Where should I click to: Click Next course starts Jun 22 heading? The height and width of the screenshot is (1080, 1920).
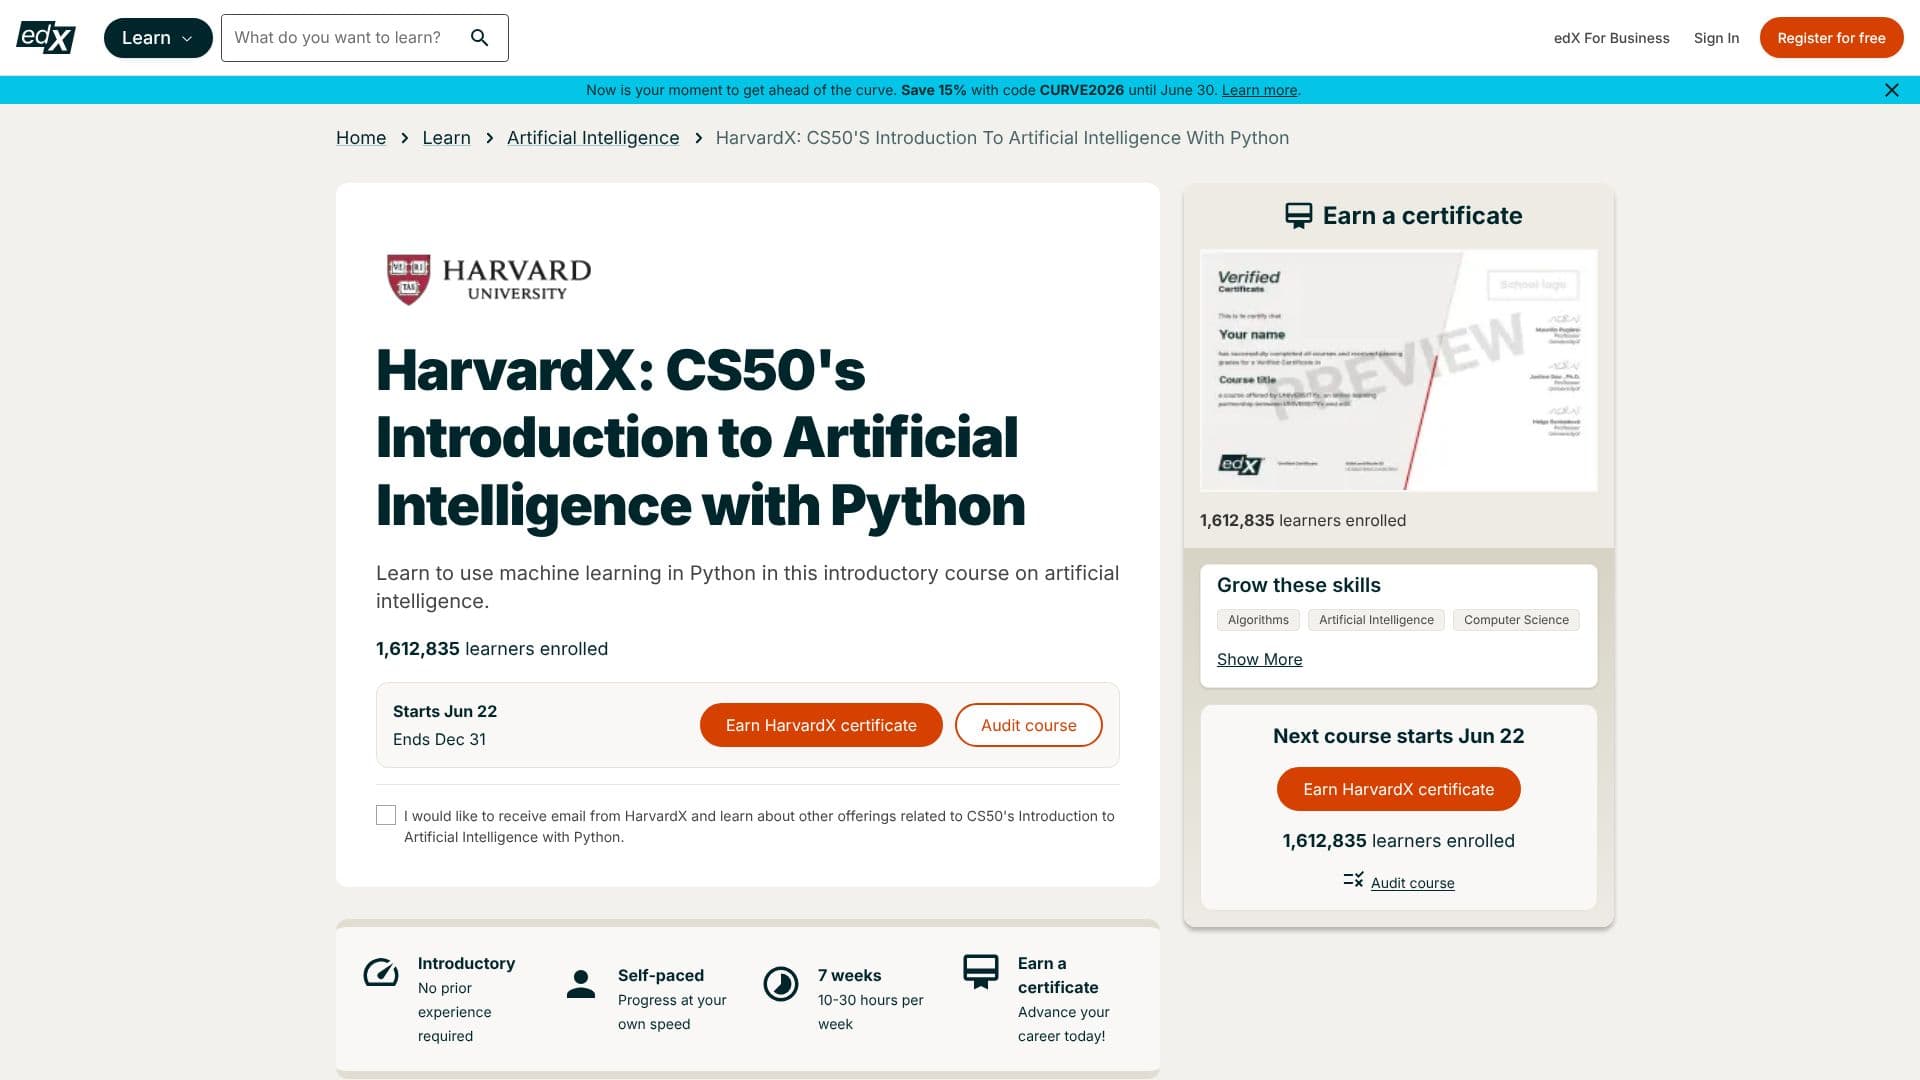pyautogui.click(x=1398, y=736)
